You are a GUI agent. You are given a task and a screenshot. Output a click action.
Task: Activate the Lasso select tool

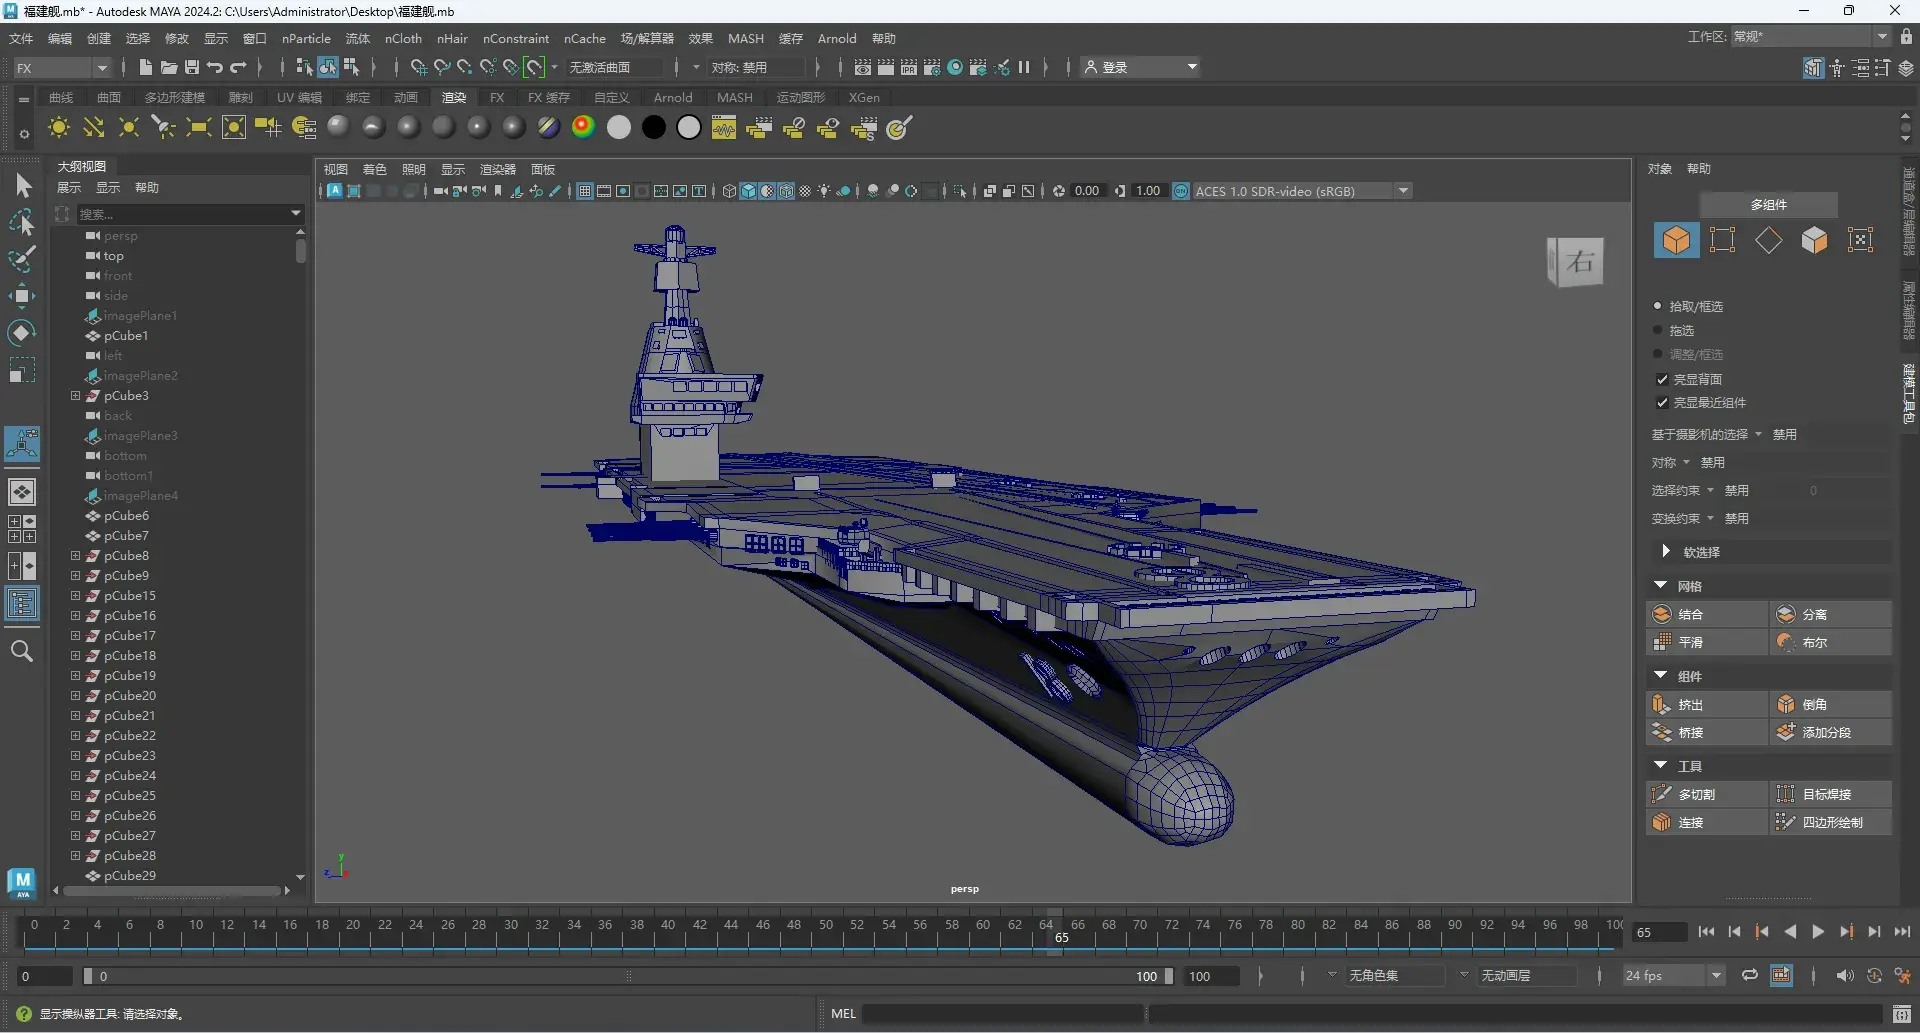pyautogui.click(x=22, y=222)
